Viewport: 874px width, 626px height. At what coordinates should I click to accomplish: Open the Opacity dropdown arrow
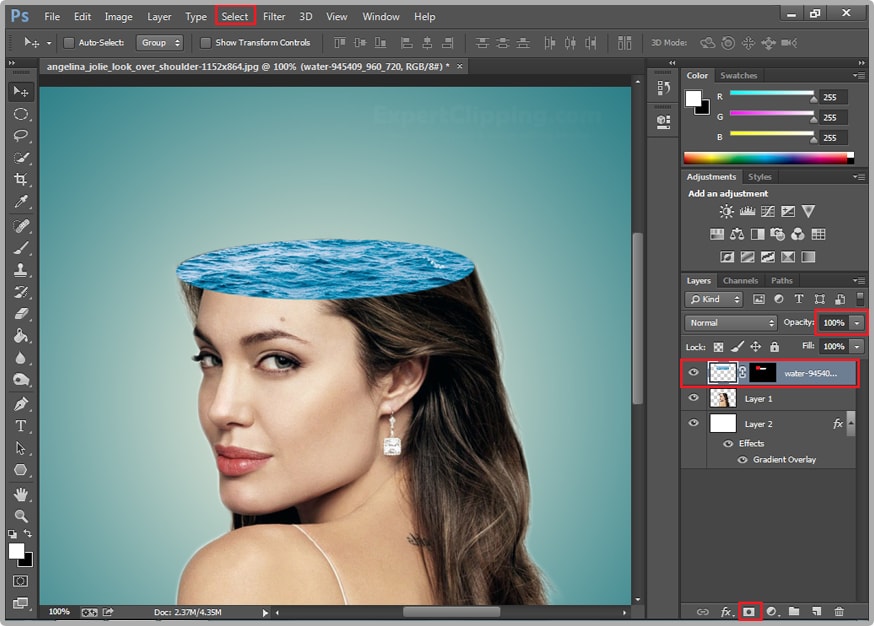pos(855,322)
